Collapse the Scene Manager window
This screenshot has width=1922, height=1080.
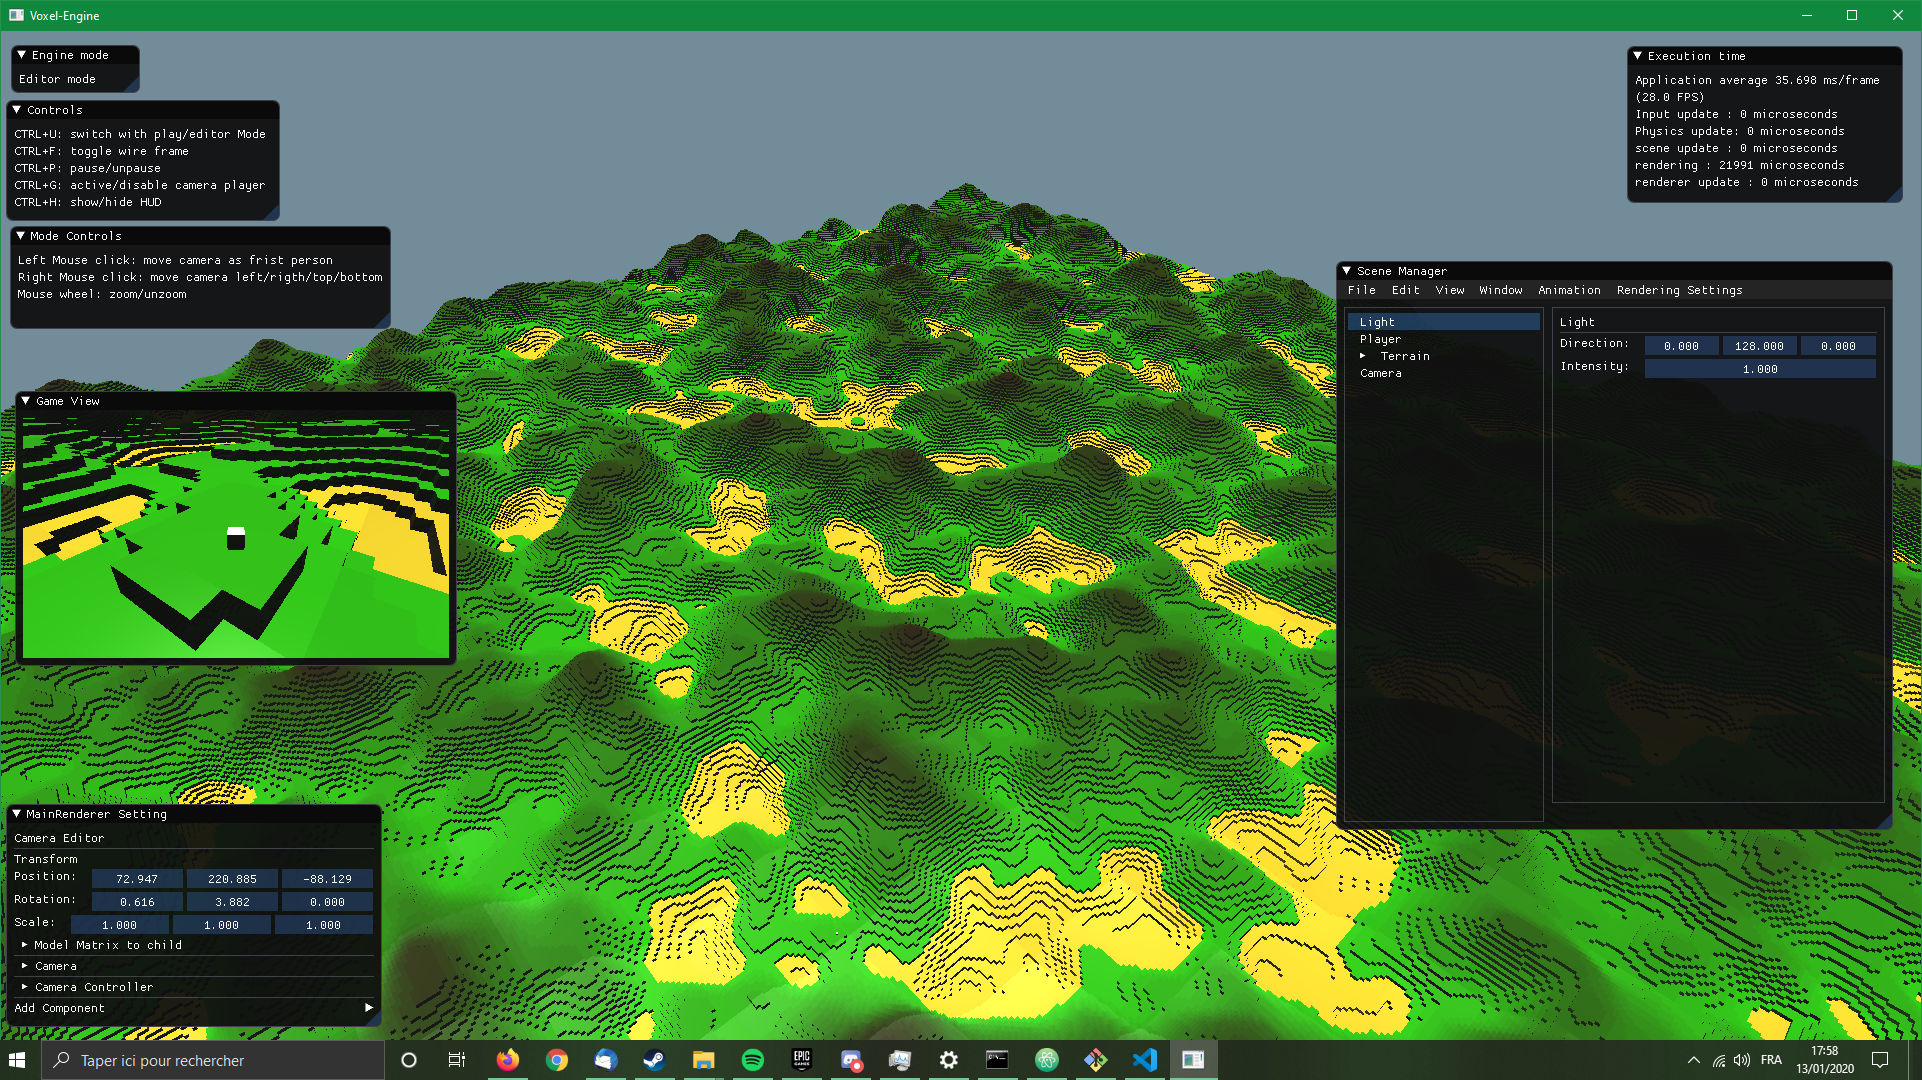click(1347, 271)
